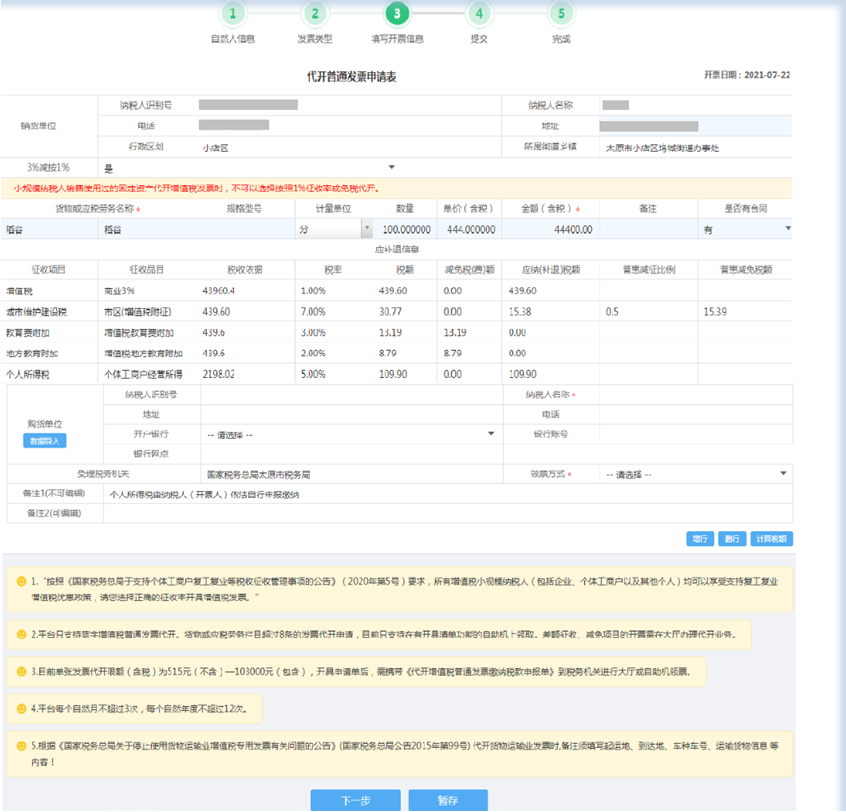Click the 计算税额 button

click(x=772, y=538)
